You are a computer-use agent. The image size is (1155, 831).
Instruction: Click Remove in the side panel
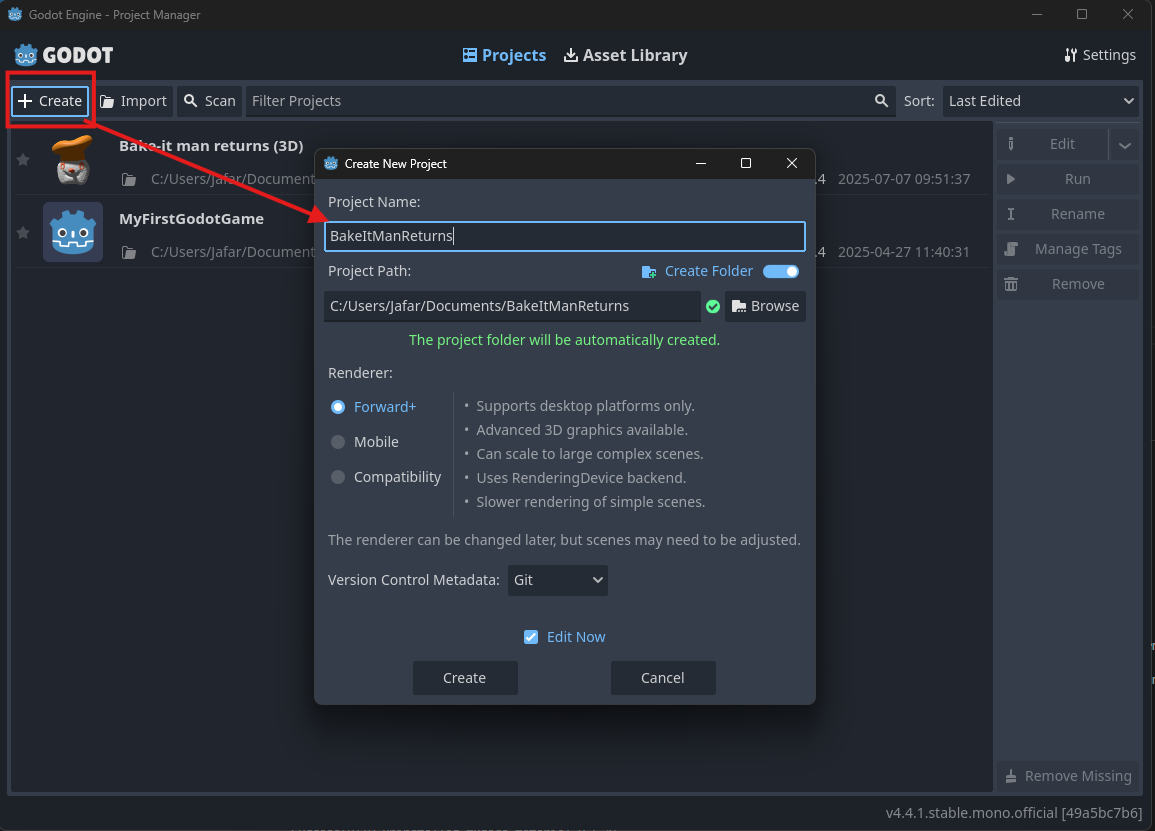(x=1068, y=284)
